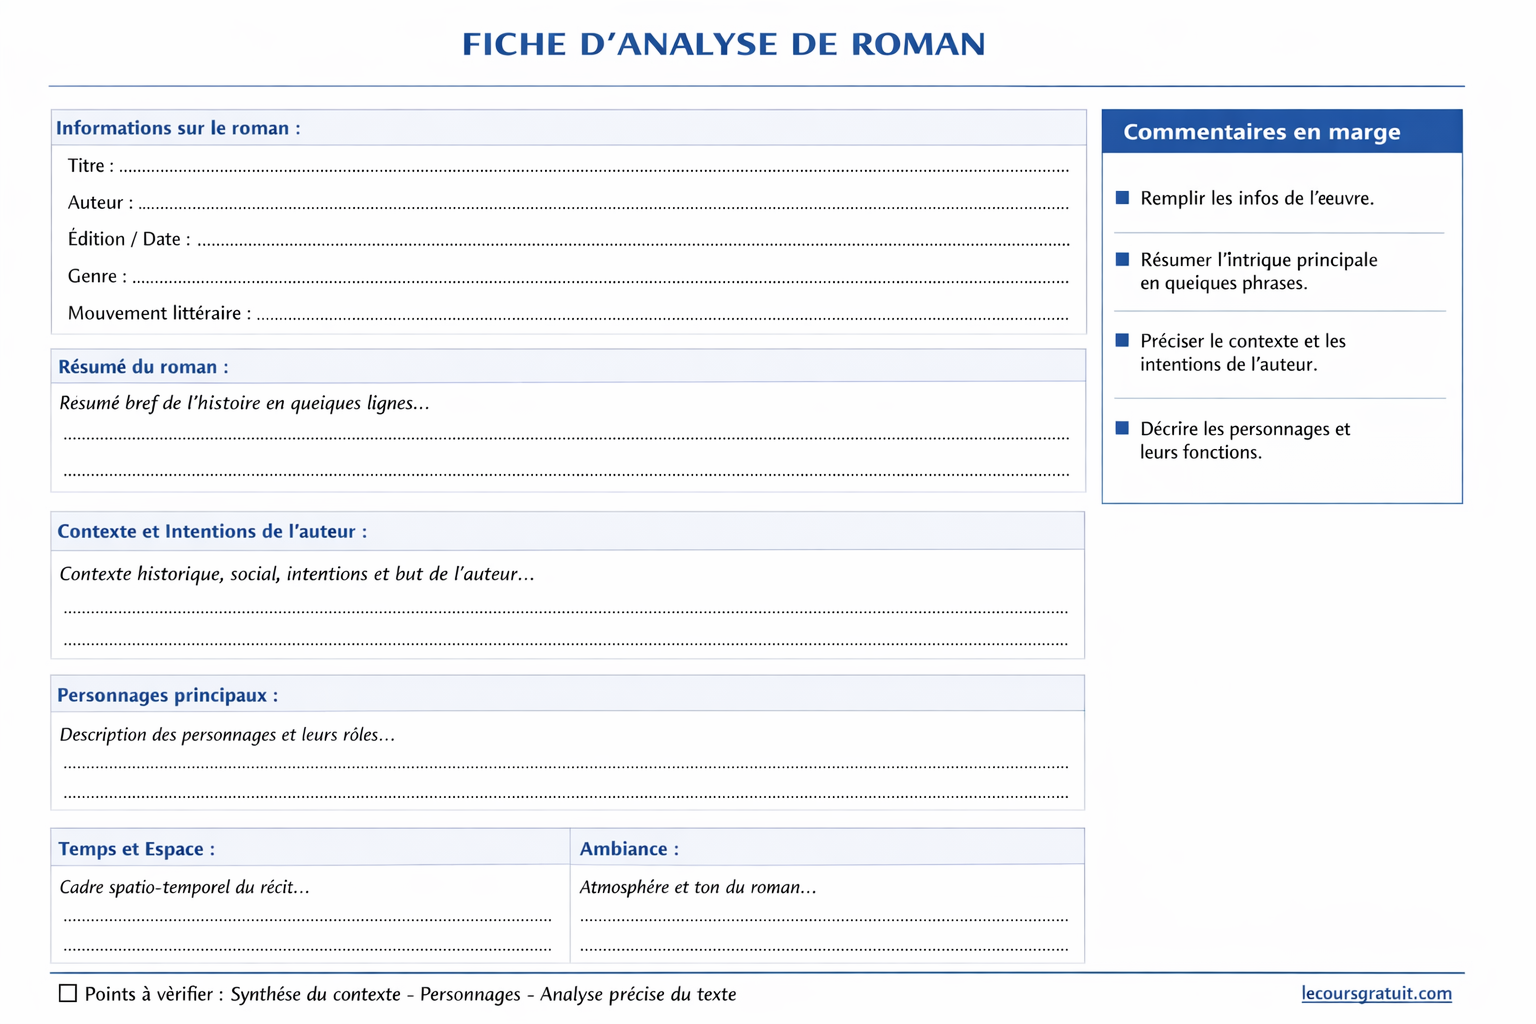Select the "Contexte et Intentions de l'auteur" header
The image size is (1536, 1024).
[x=212, y=532]
